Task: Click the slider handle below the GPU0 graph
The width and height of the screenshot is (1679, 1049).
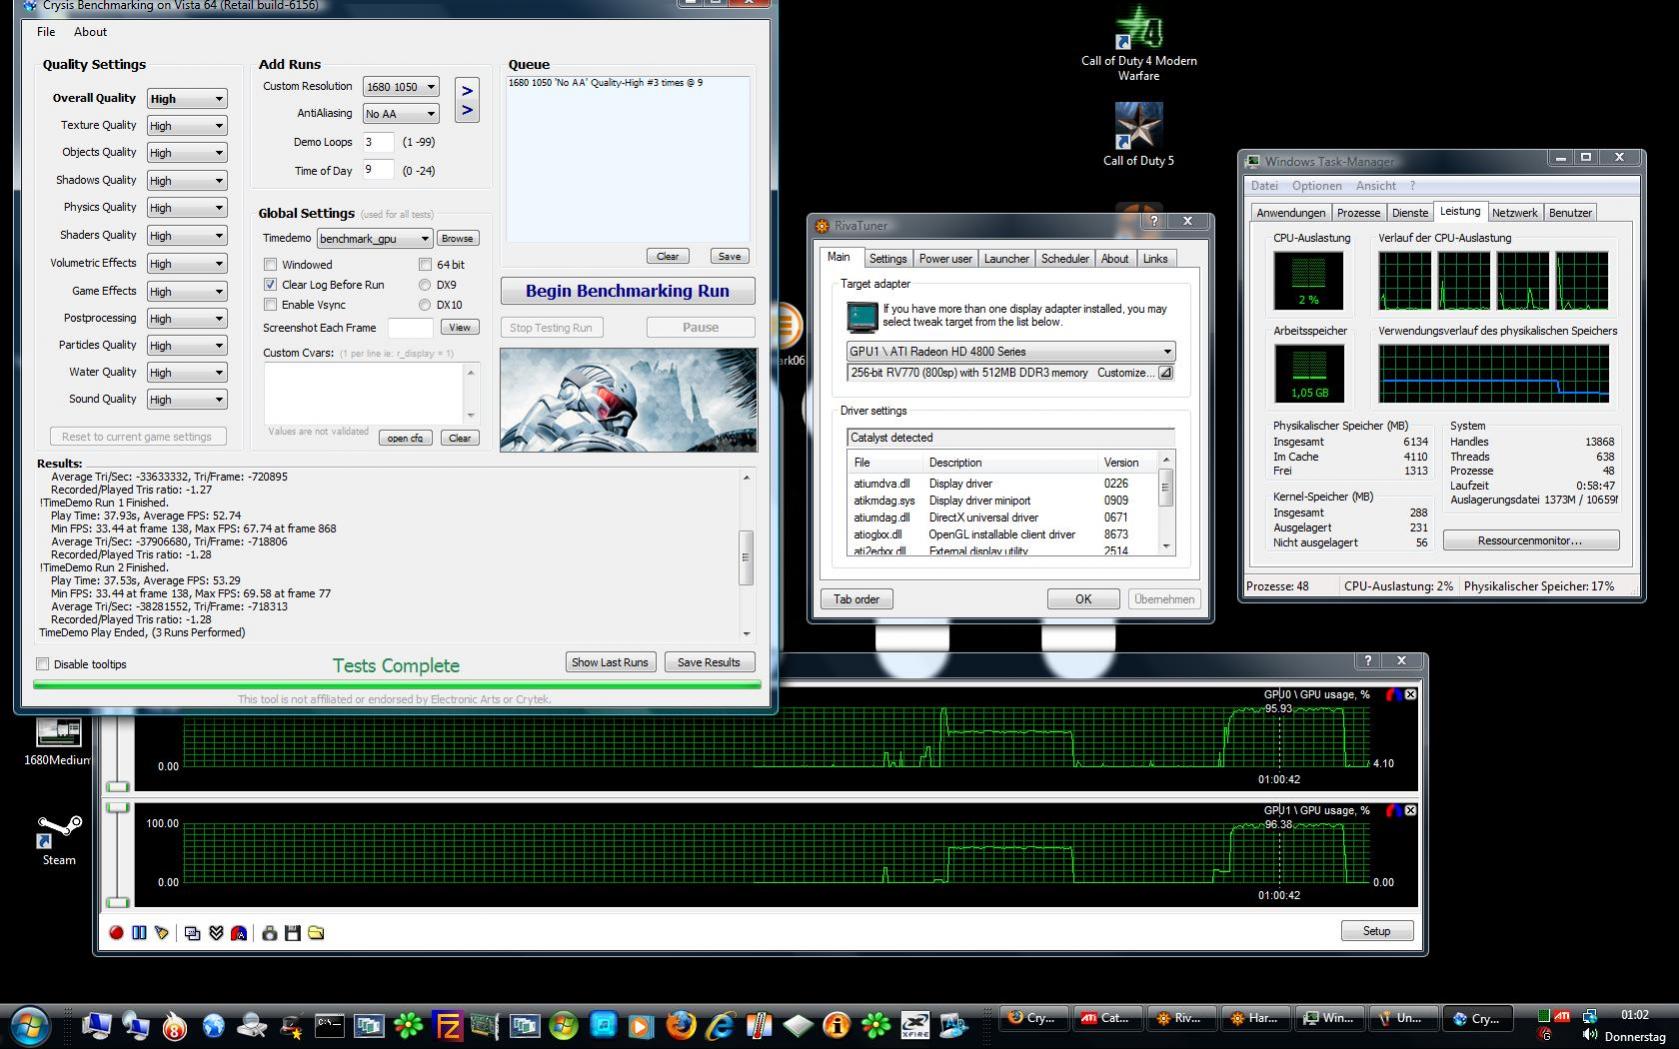Action: tap(118, 786)
